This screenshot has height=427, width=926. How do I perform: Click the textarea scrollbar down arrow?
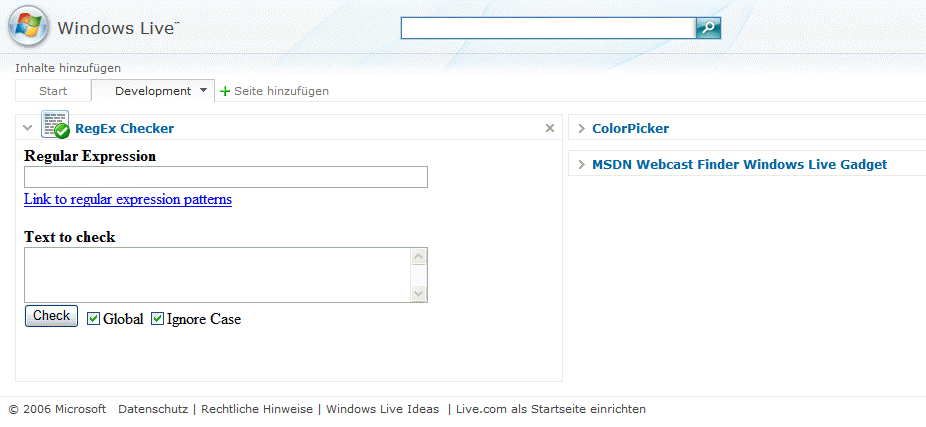[419, 294]
